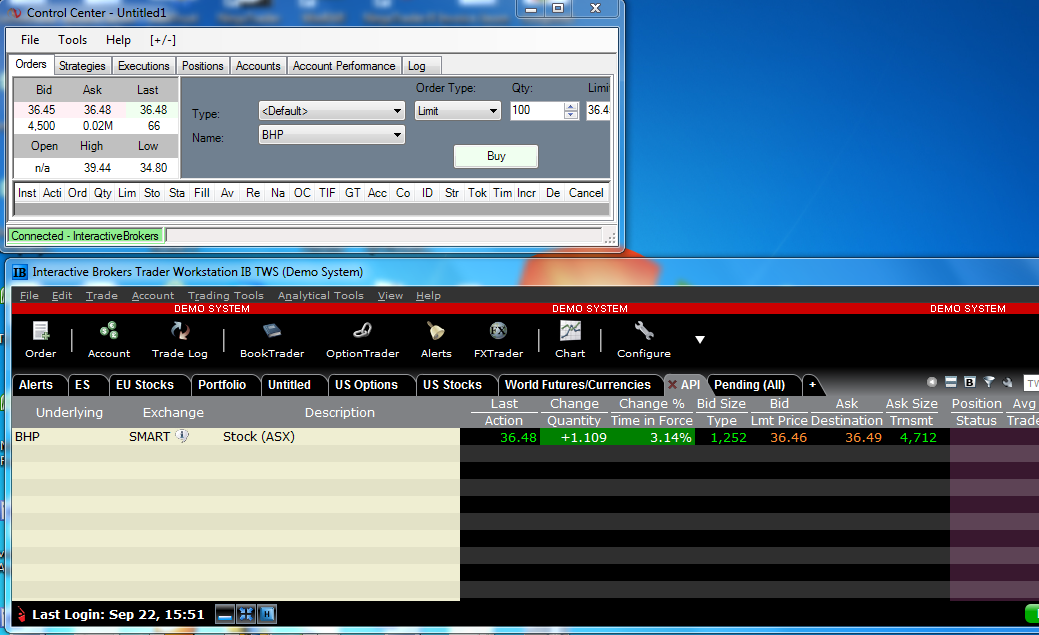
Task: Open the Trading Tools menu in TWS
Action: [x=225, y=296]
